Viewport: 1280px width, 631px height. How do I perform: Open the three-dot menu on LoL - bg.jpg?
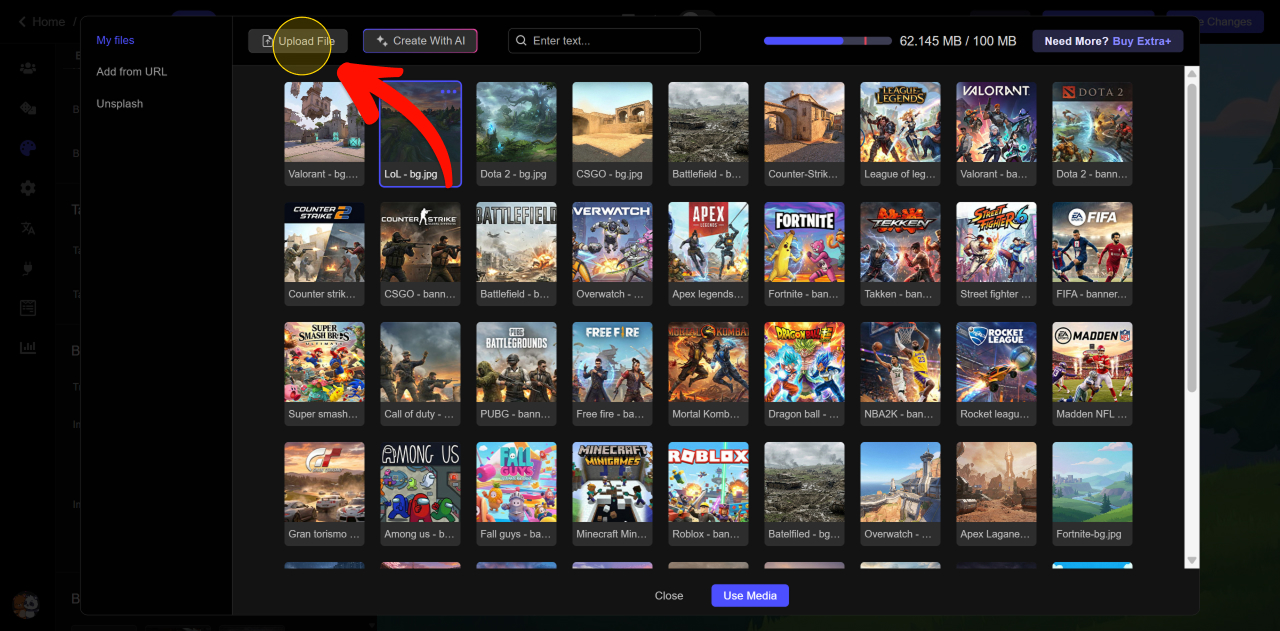pyautogui.click(x=448, y=92)
